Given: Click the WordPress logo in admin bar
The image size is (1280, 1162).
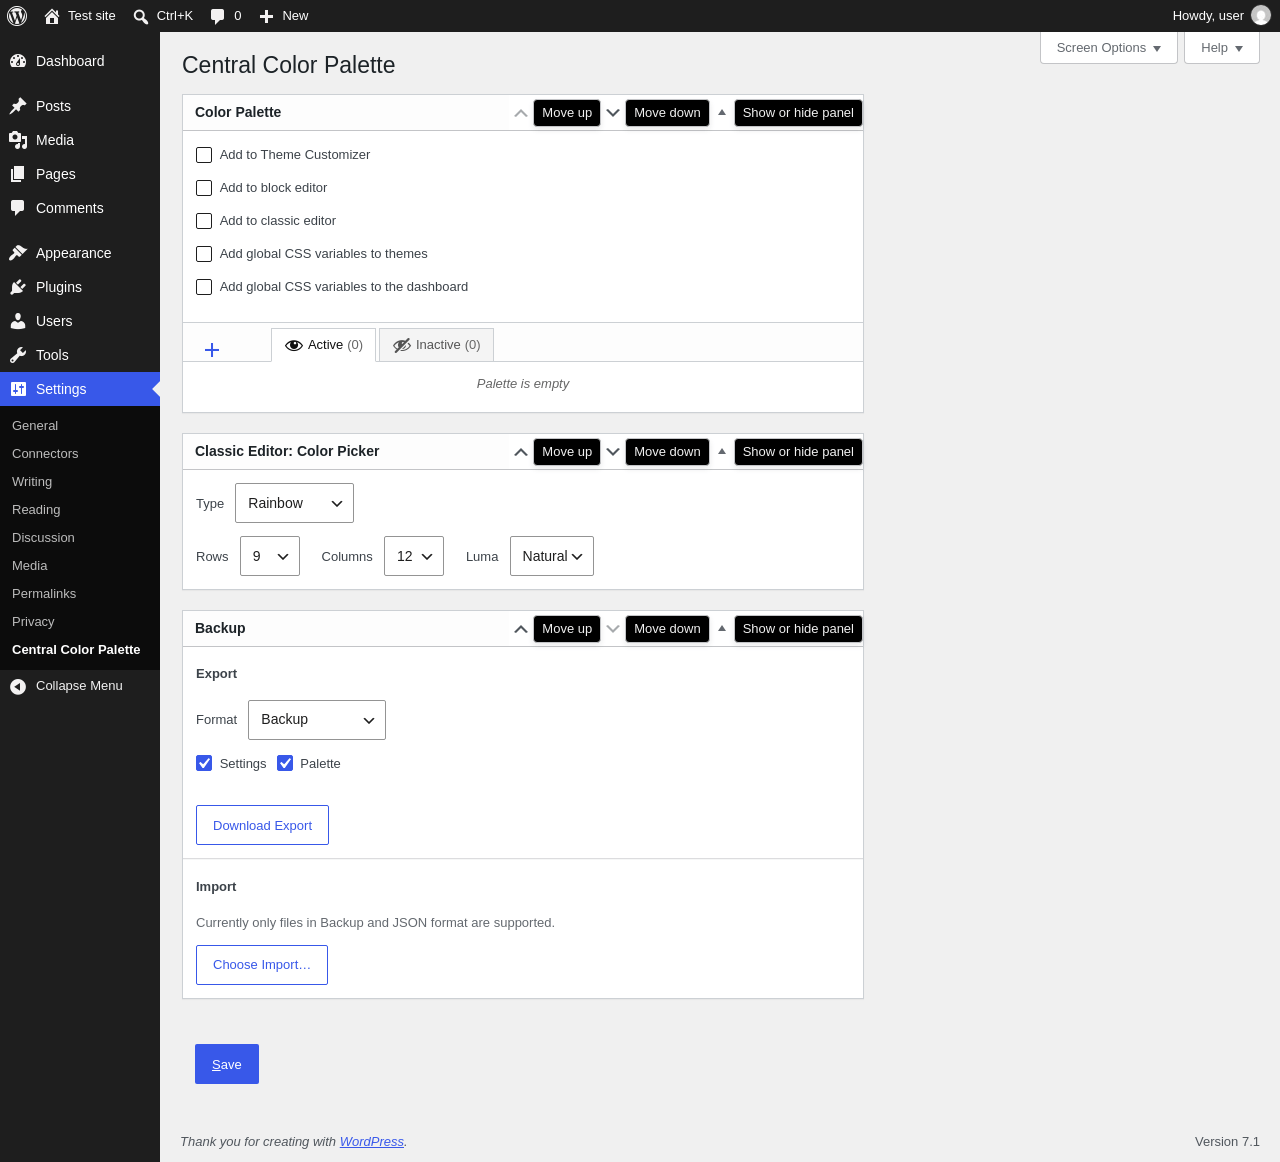Looking at the screenshot, I should click(x=17, y=16).
